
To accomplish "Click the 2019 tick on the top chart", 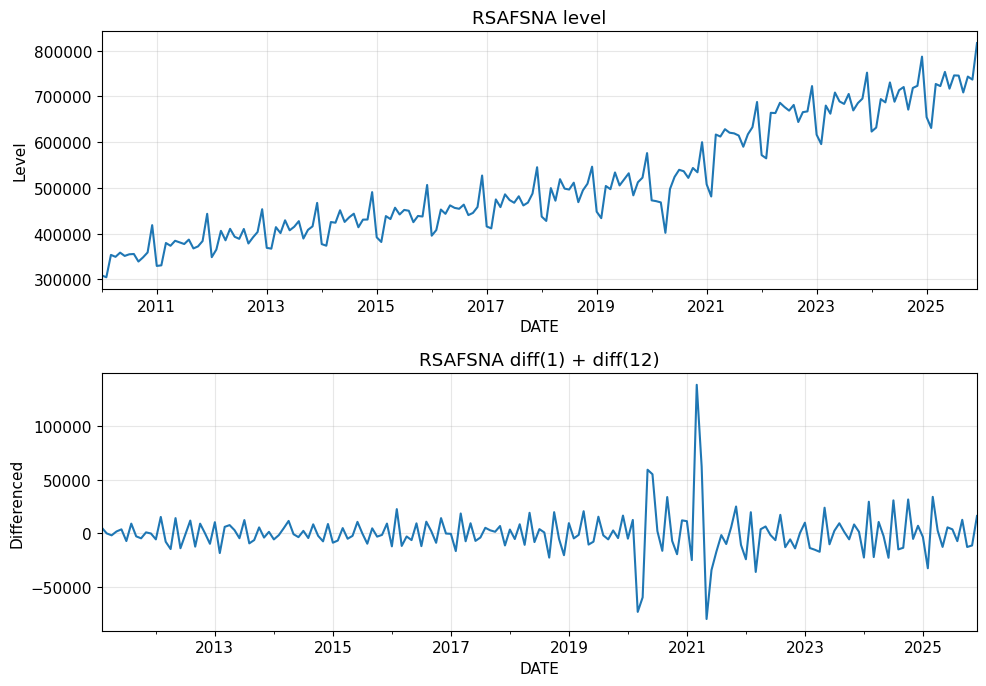I will pyautogui.click(x=596, y=306).
